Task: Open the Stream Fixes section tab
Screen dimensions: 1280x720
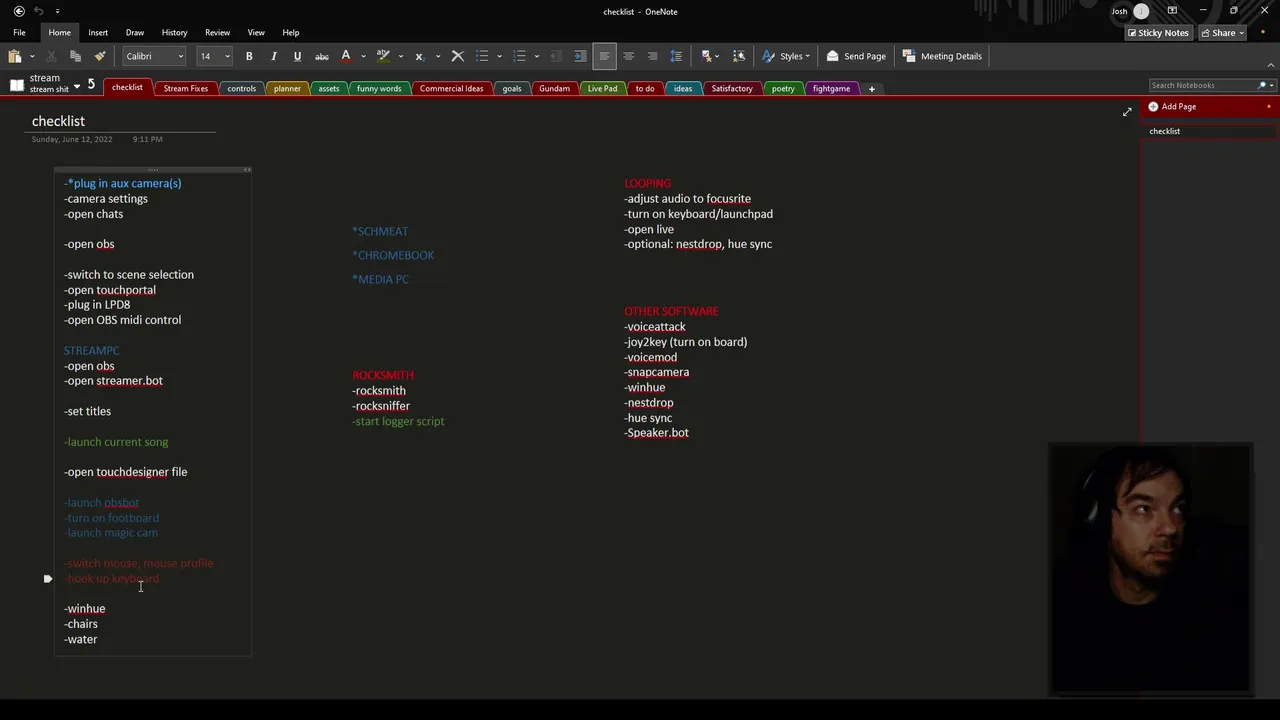Action: pos(186,89)
